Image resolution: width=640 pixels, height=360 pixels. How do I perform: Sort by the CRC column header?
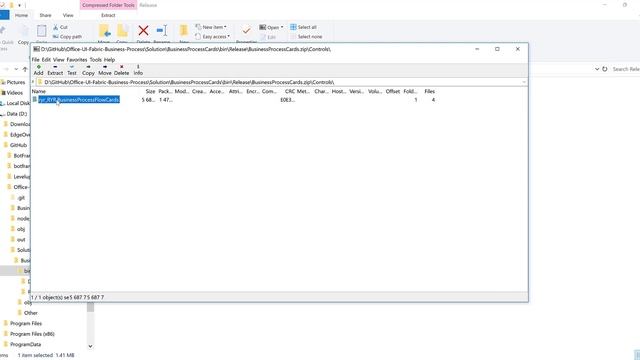pos(289,91)
